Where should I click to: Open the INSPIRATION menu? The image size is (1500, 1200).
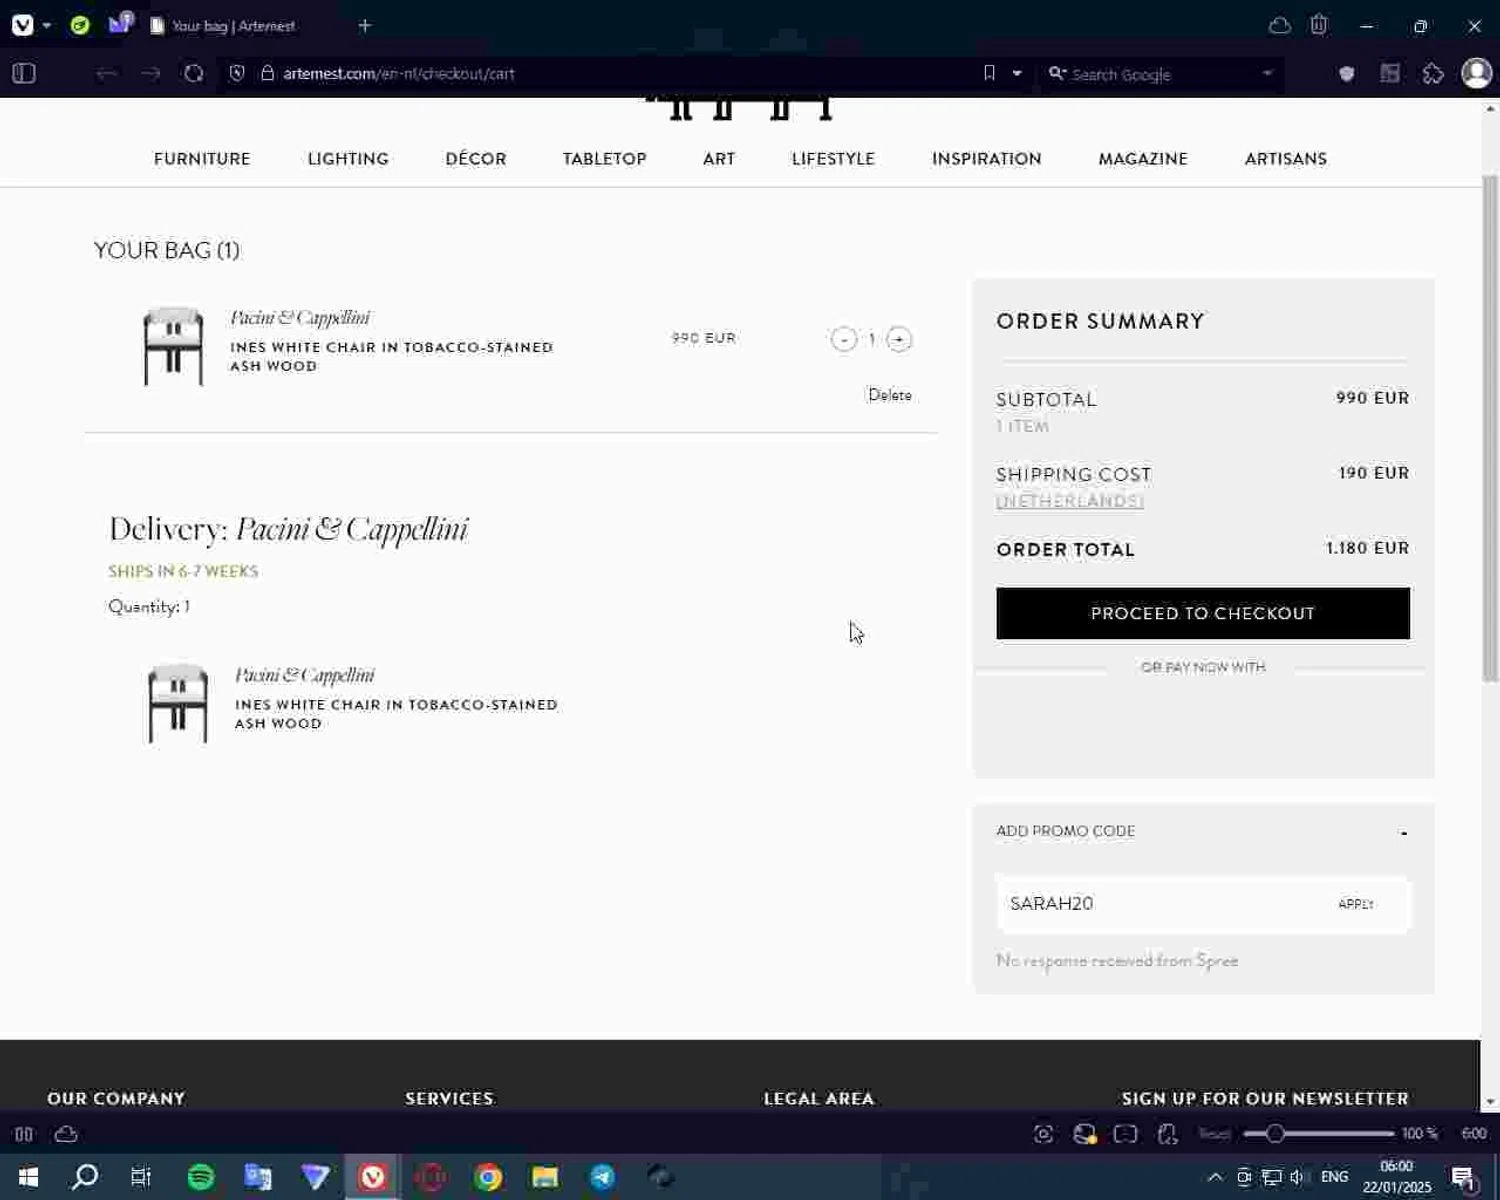click(x=987, y=159)
